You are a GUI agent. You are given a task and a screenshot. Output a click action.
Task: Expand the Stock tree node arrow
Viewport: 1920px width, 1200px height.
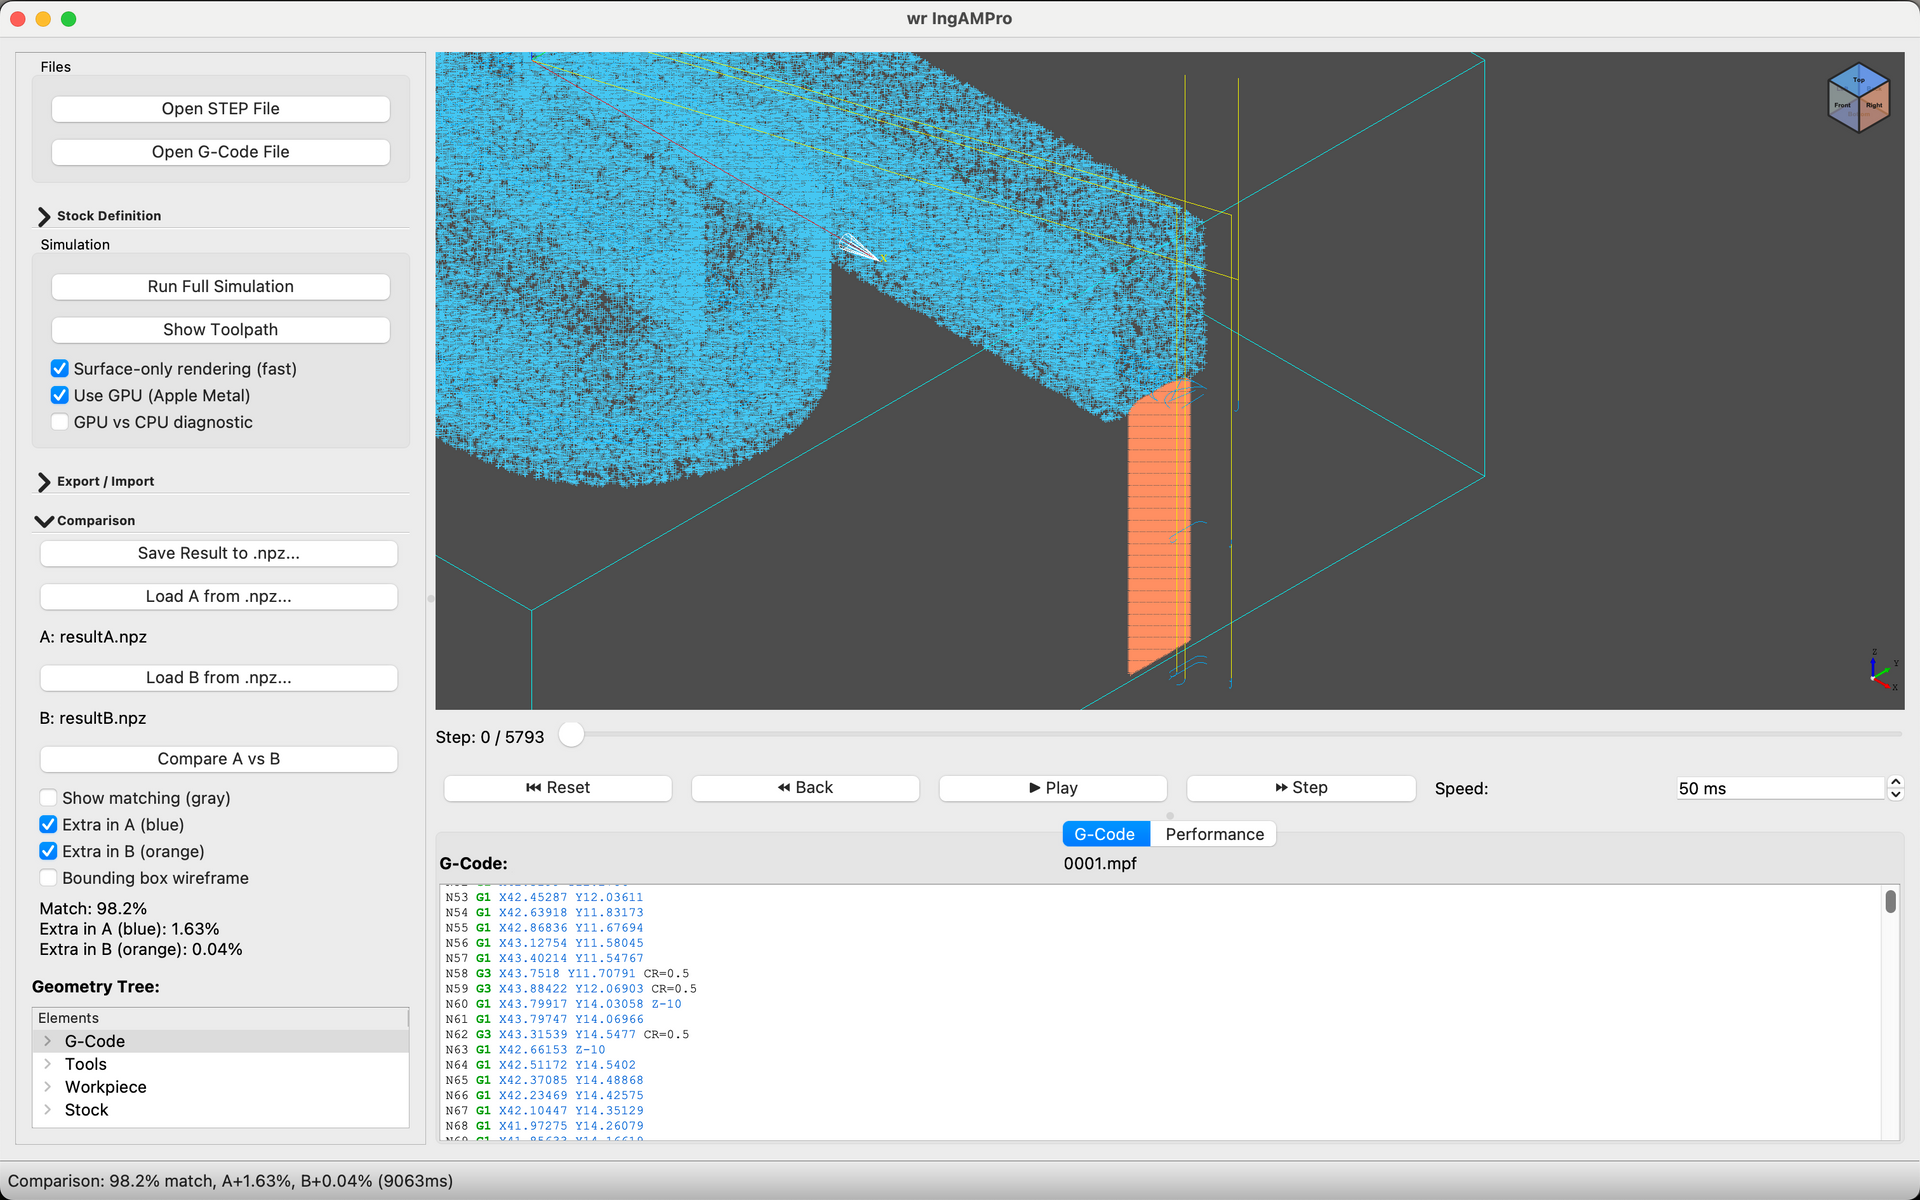47,1110
